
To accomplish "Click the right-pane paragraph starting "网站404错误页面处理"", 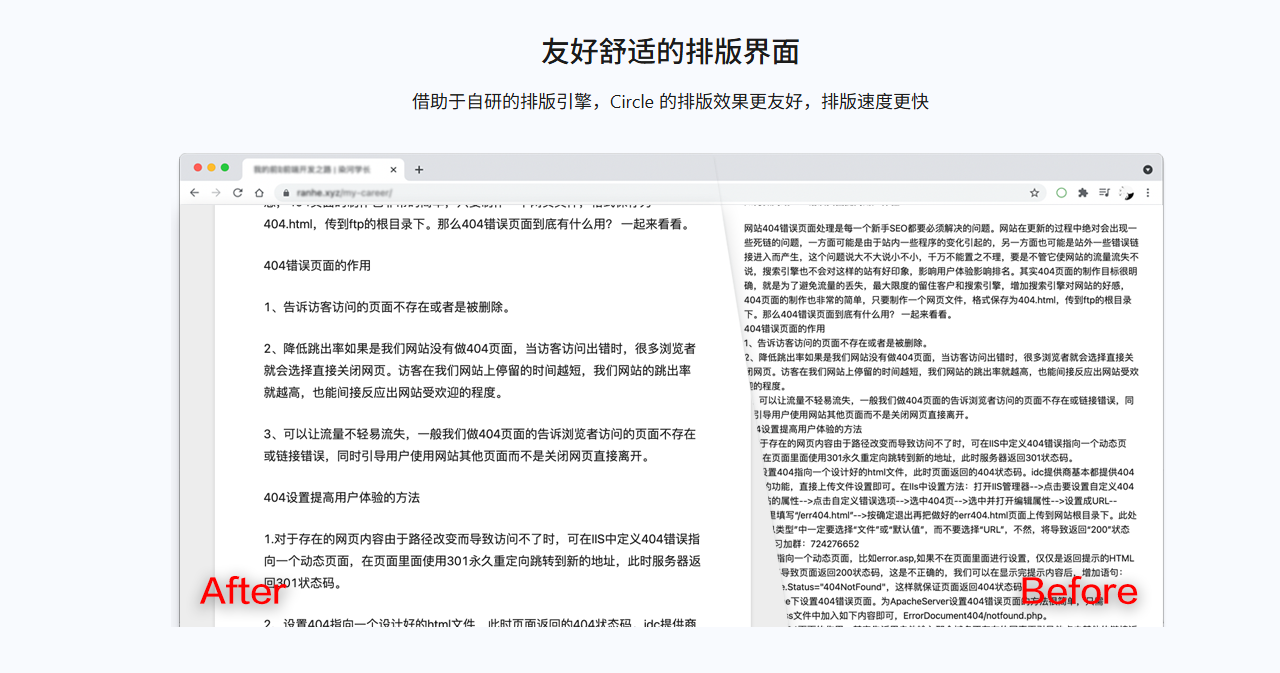I will point(941,271).
